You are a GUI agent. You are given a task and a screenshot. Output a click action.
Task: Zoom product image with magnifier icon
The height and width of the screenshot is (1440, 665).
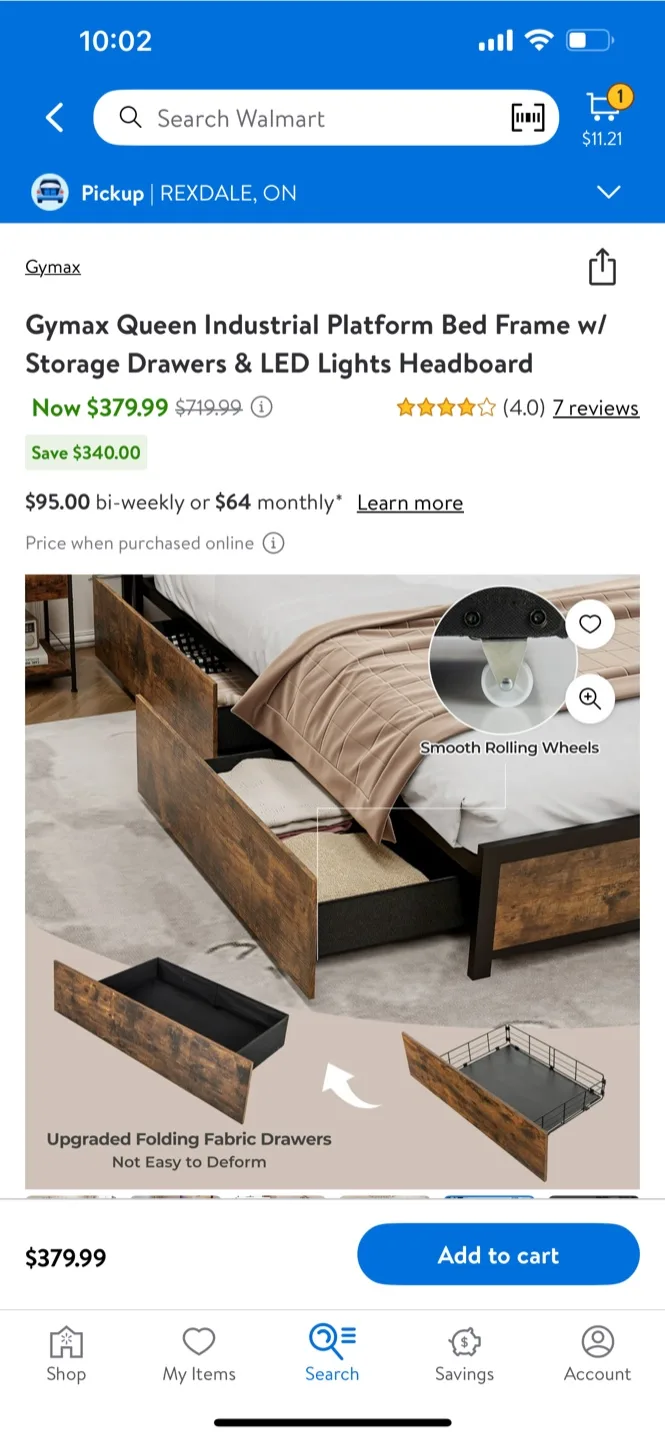[x=590, y=699]
